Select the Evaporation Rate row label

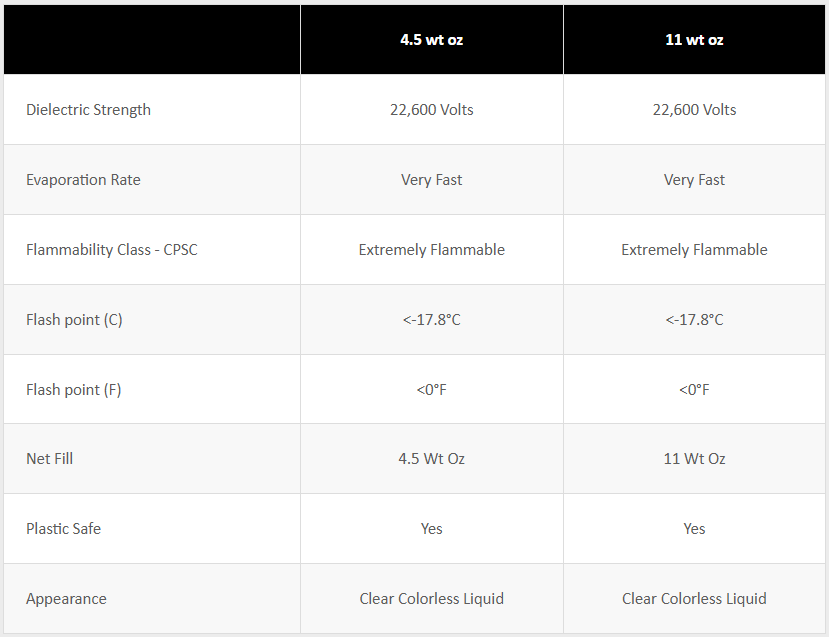click(x=83, y=180)
